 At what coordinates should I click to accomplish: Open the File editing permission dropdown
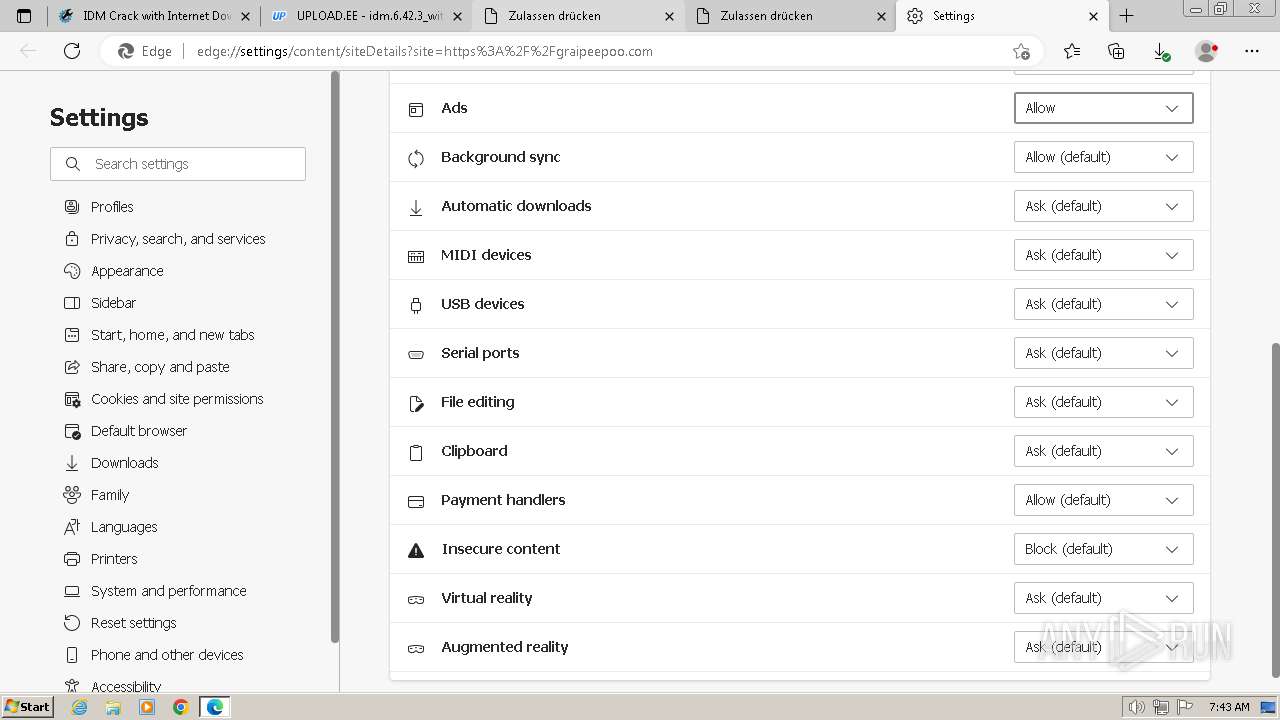click(1103, 402)
